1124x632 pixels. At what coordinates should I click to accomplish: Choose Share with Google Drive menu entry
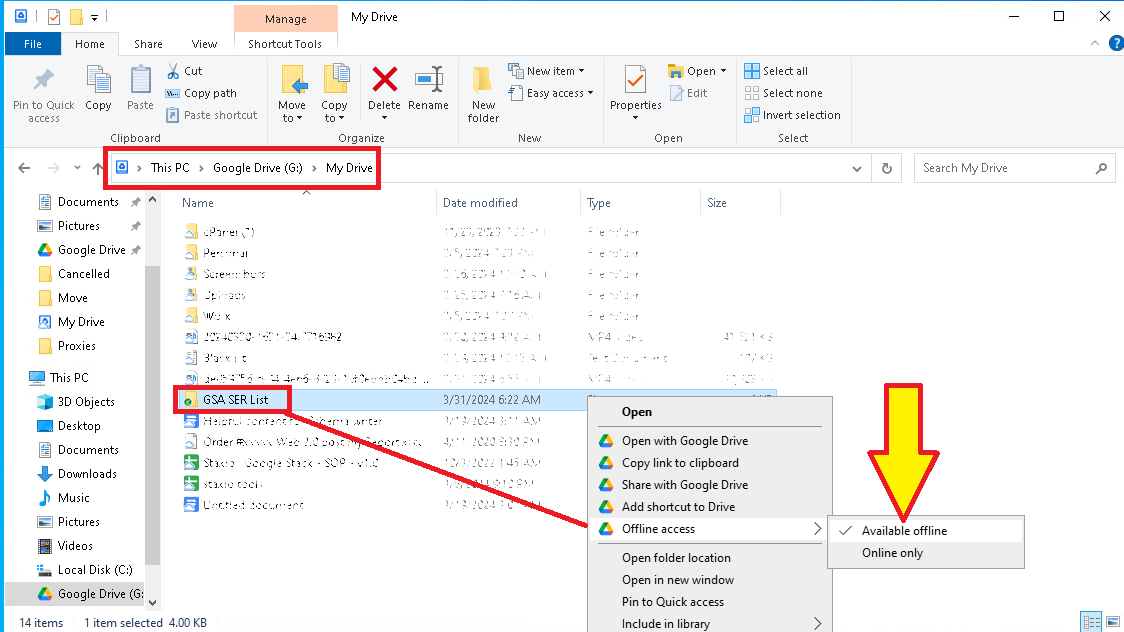(x=684, y=485)
